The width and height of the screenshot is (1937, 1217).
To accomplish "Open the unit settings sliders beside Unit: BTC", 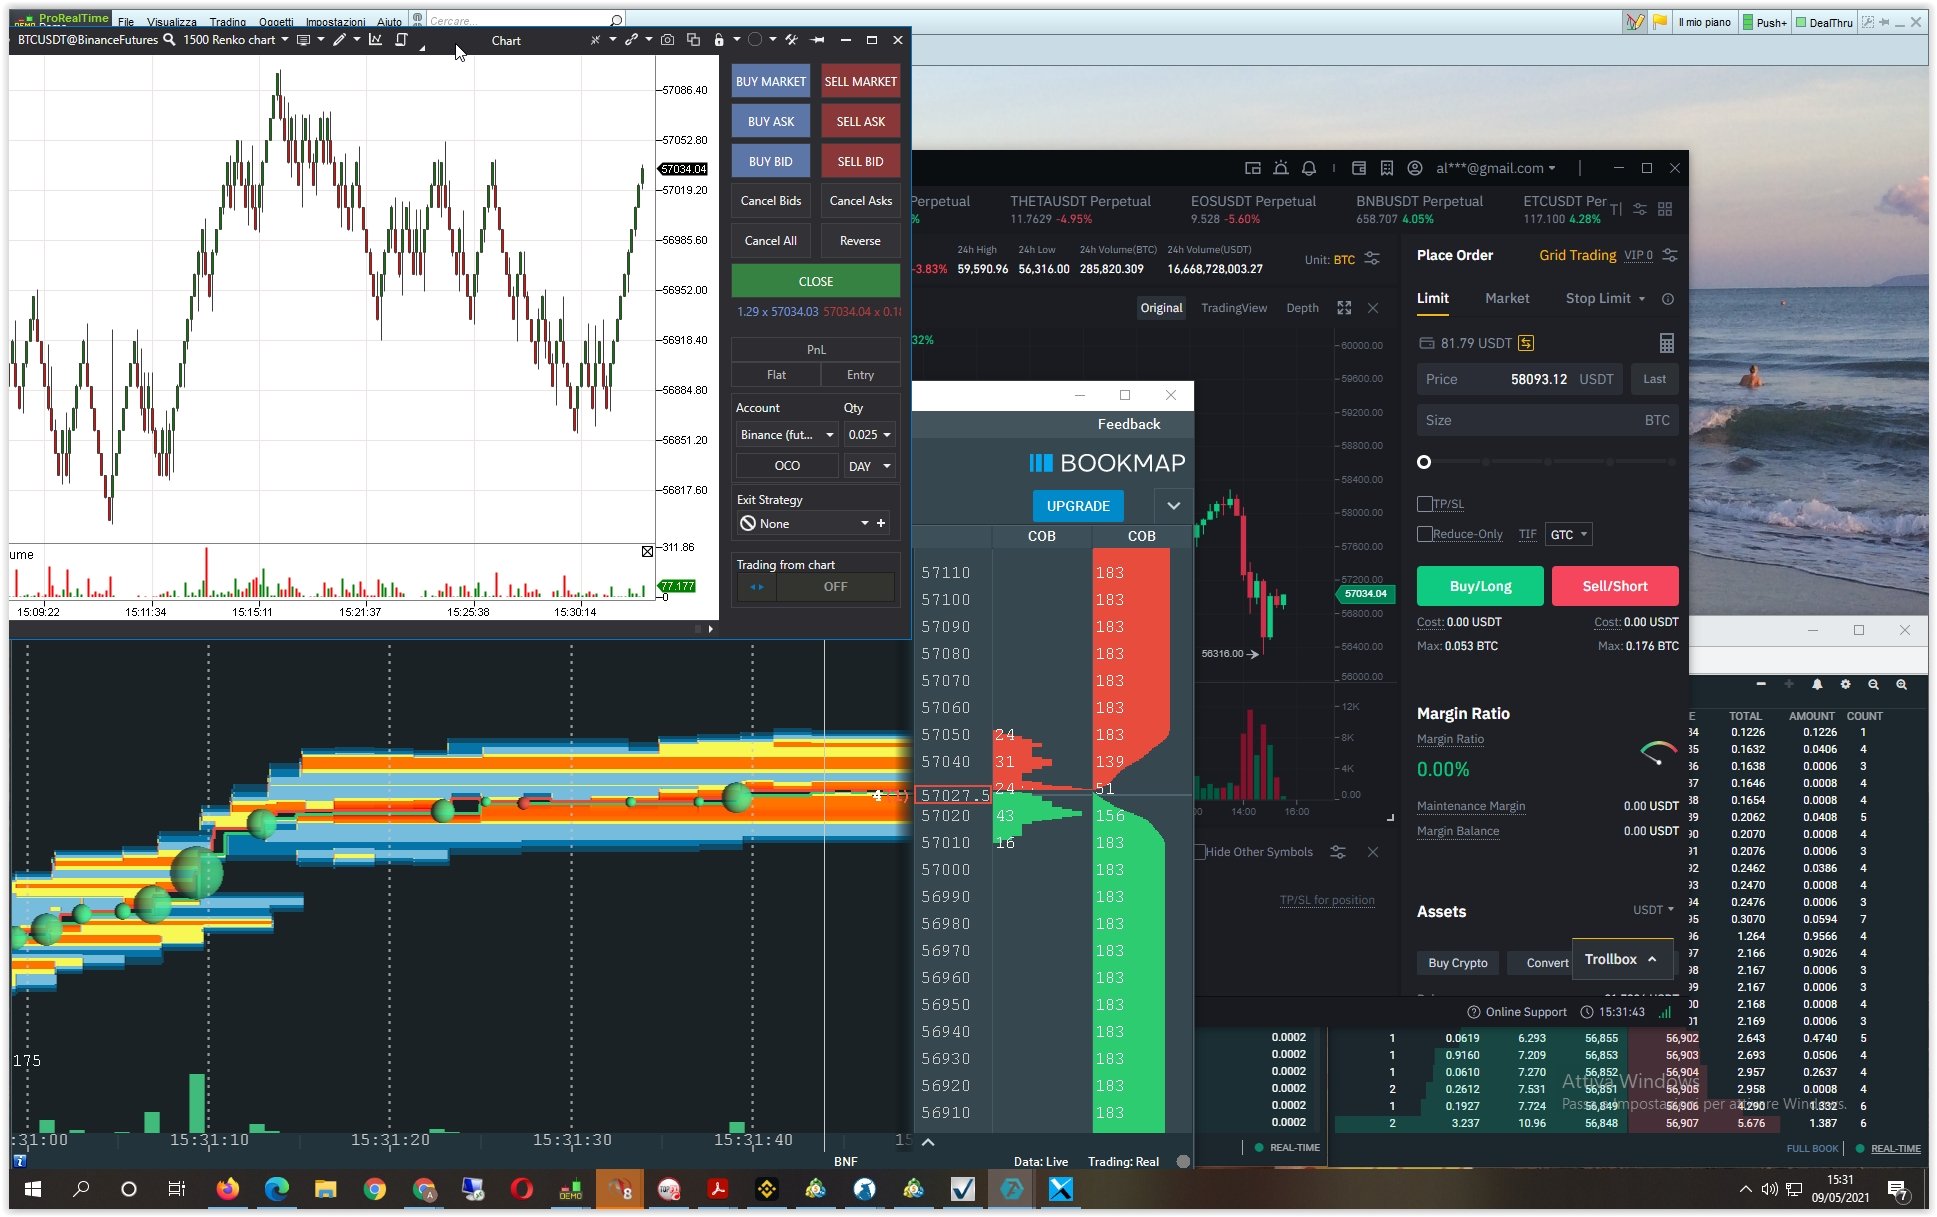I will point(1372,259).
